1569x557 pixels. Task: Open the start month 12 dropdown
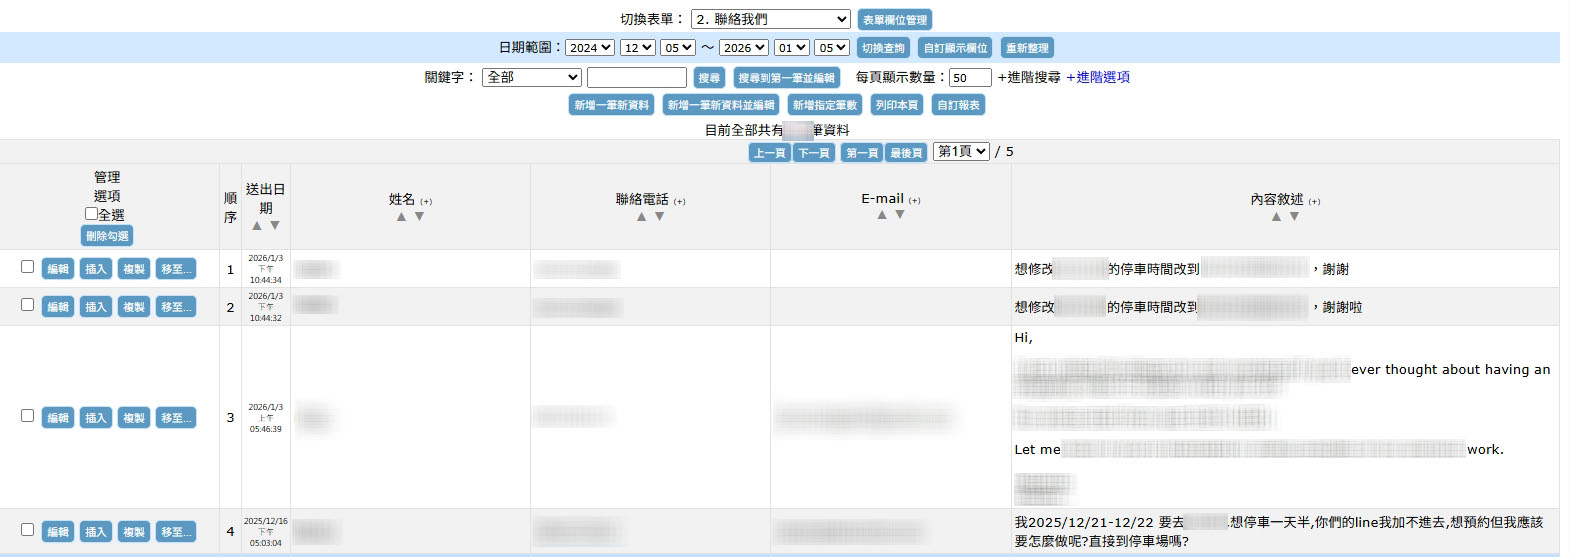pyautogui.click(x=638, y=48)
